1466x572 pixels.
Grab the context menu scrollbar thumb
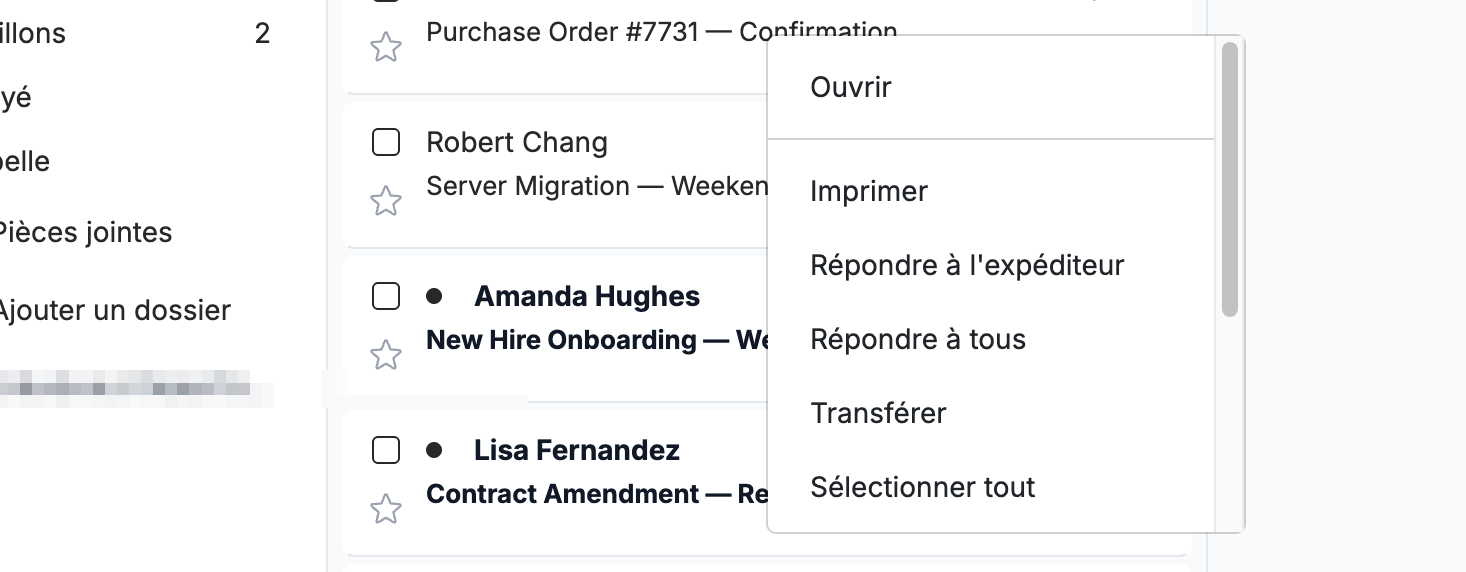click(x=1230, y=180)
